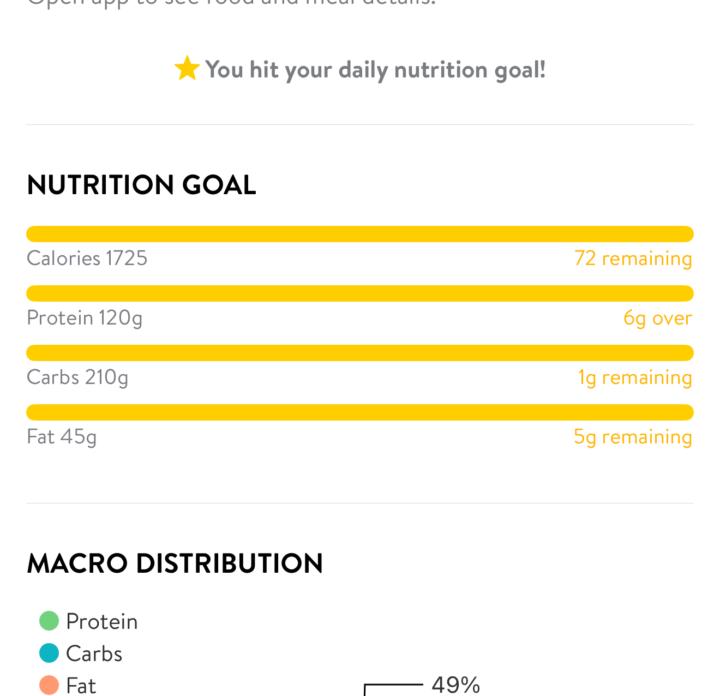Click the Calories 1725 label
Screen dimensions: 720x696
[x=87, y=258]
